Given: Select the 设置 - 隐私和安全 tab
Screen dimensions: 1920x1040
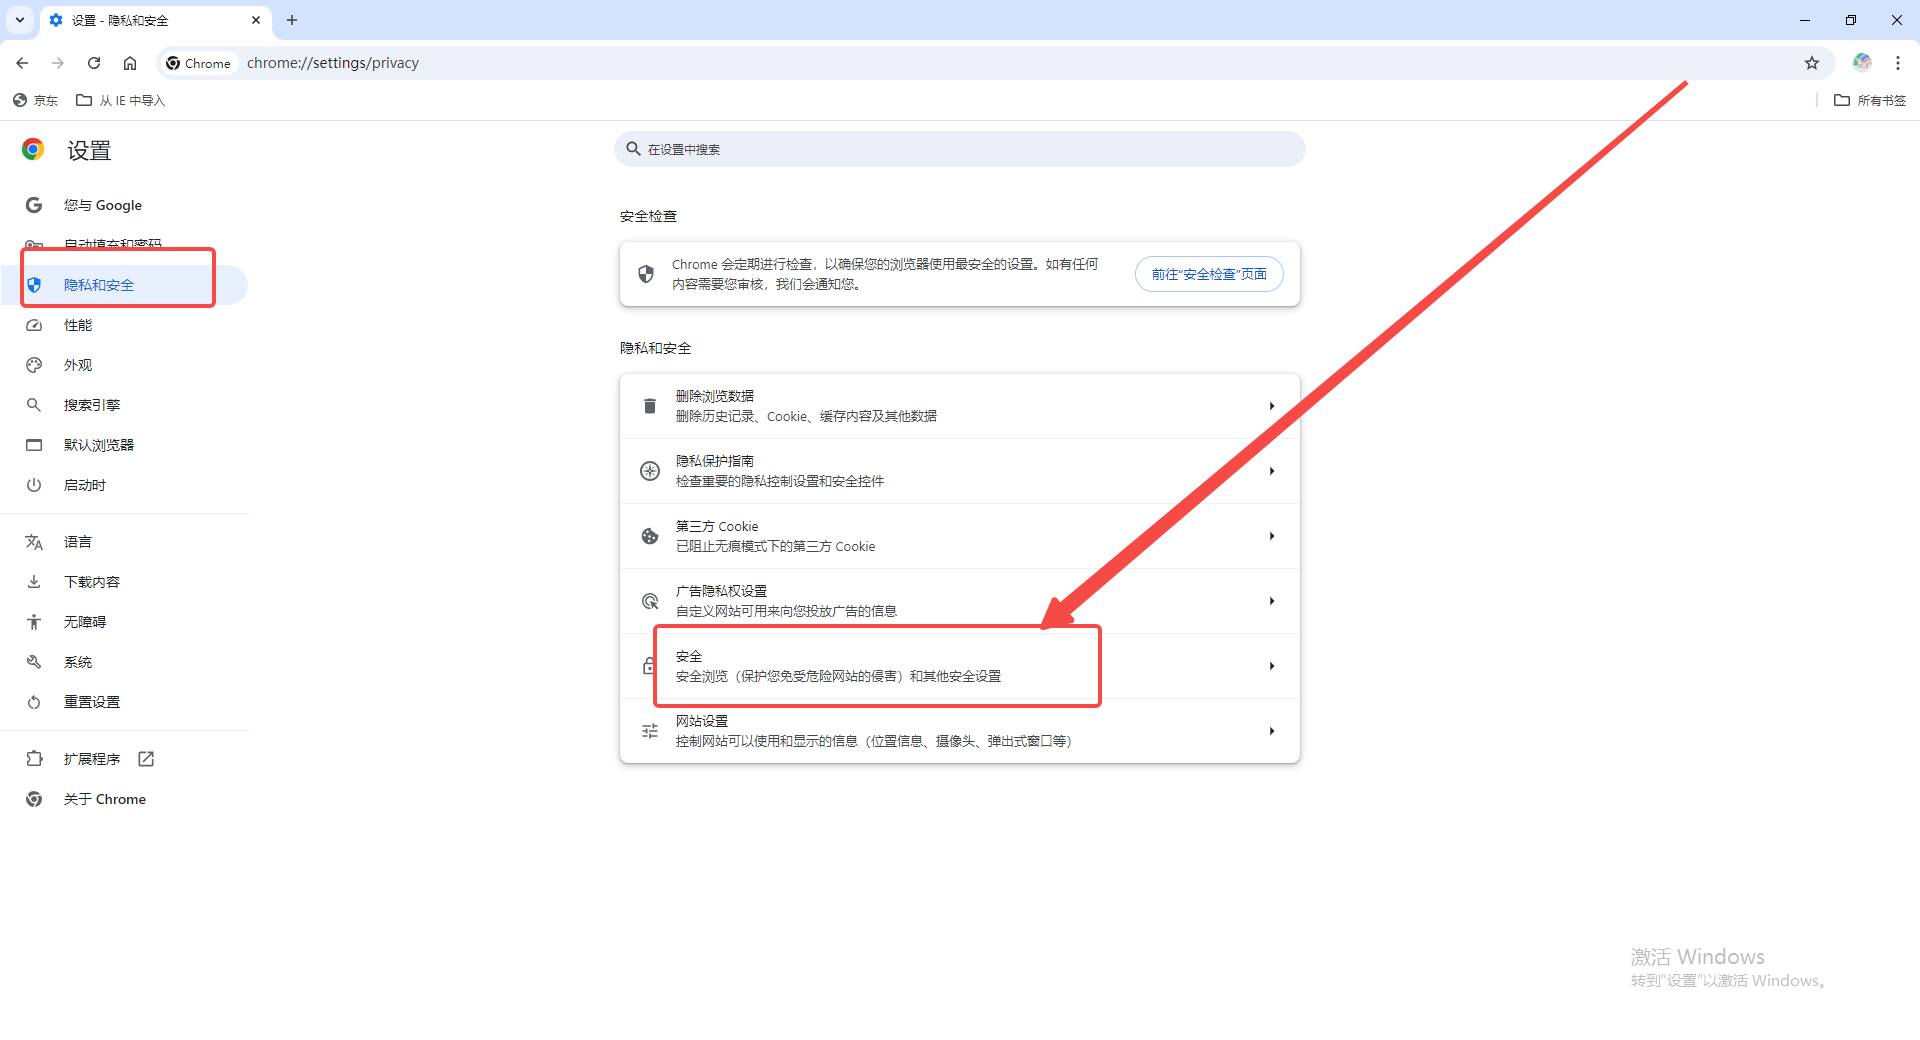Looking at the screenshot, I should 155,21.
